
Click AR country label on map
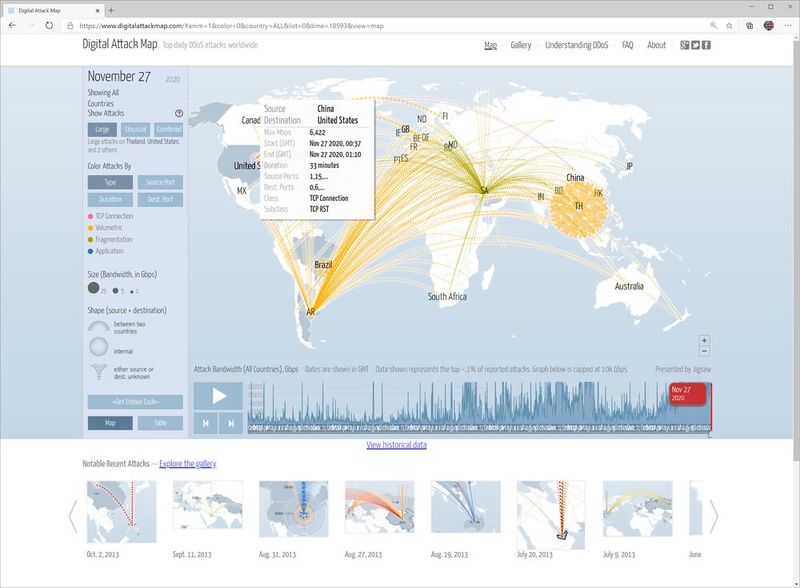(x=310, y=312)
